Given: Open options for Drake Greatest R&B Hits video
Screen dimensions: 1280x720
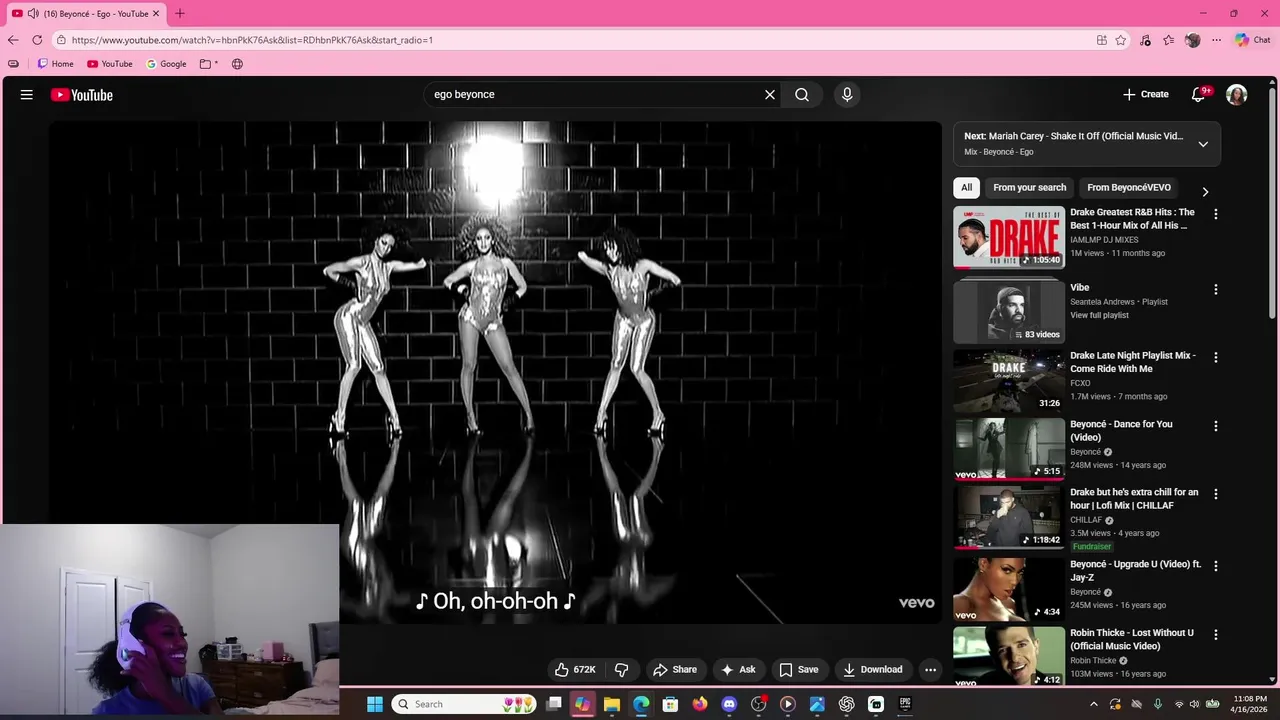Looking at the screenshot, I should point(1216,214).
